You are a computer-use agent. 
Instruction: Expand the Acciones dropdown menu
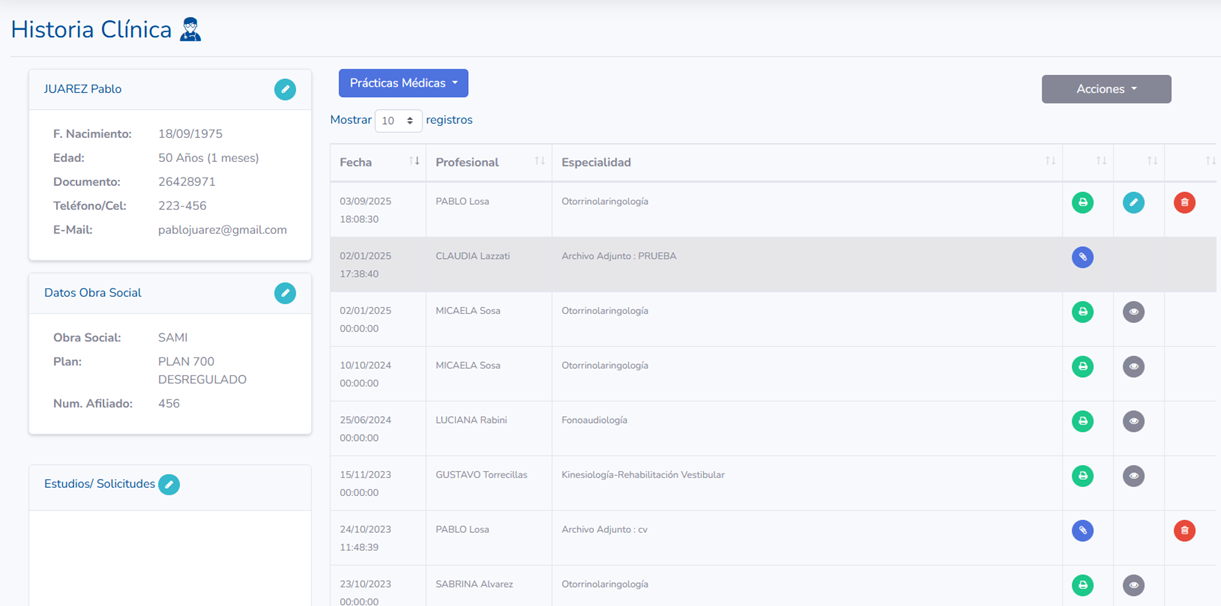(1106, 89)
